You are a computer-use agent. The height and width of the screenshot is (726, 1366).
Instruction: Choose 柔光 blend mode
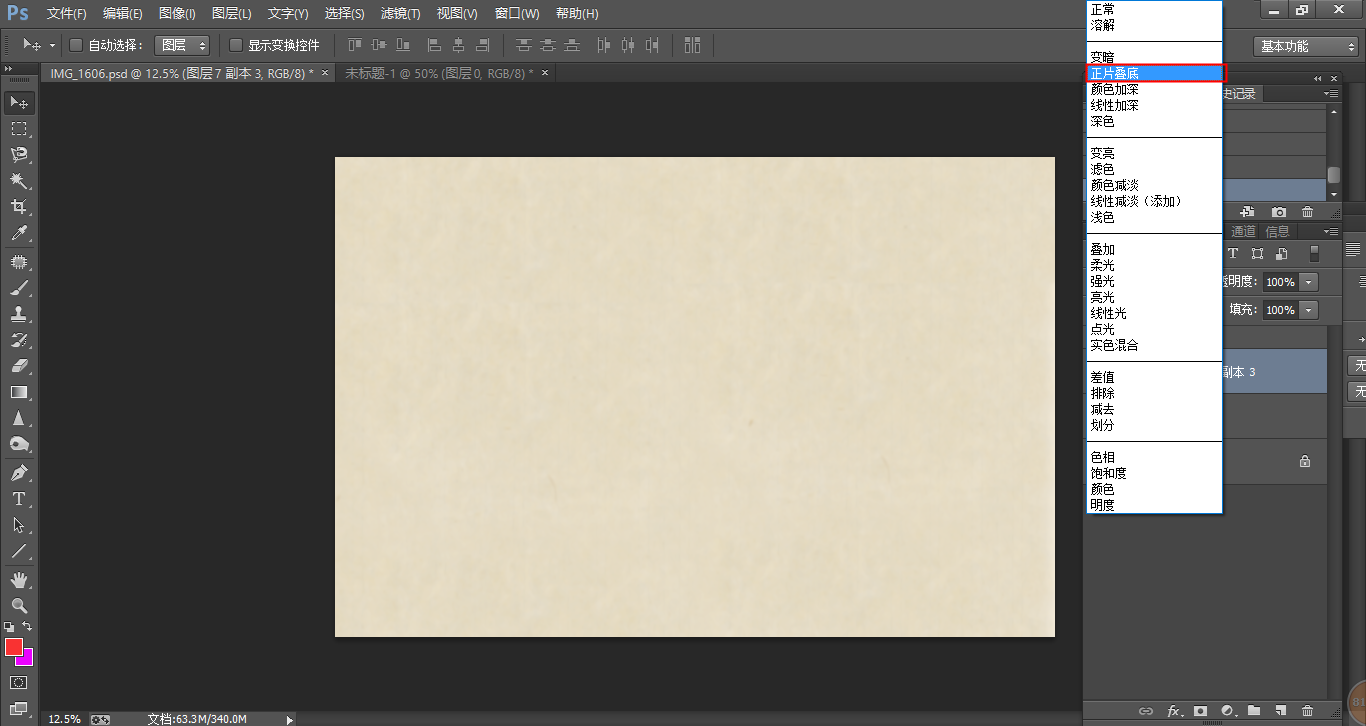(1155, 265)
